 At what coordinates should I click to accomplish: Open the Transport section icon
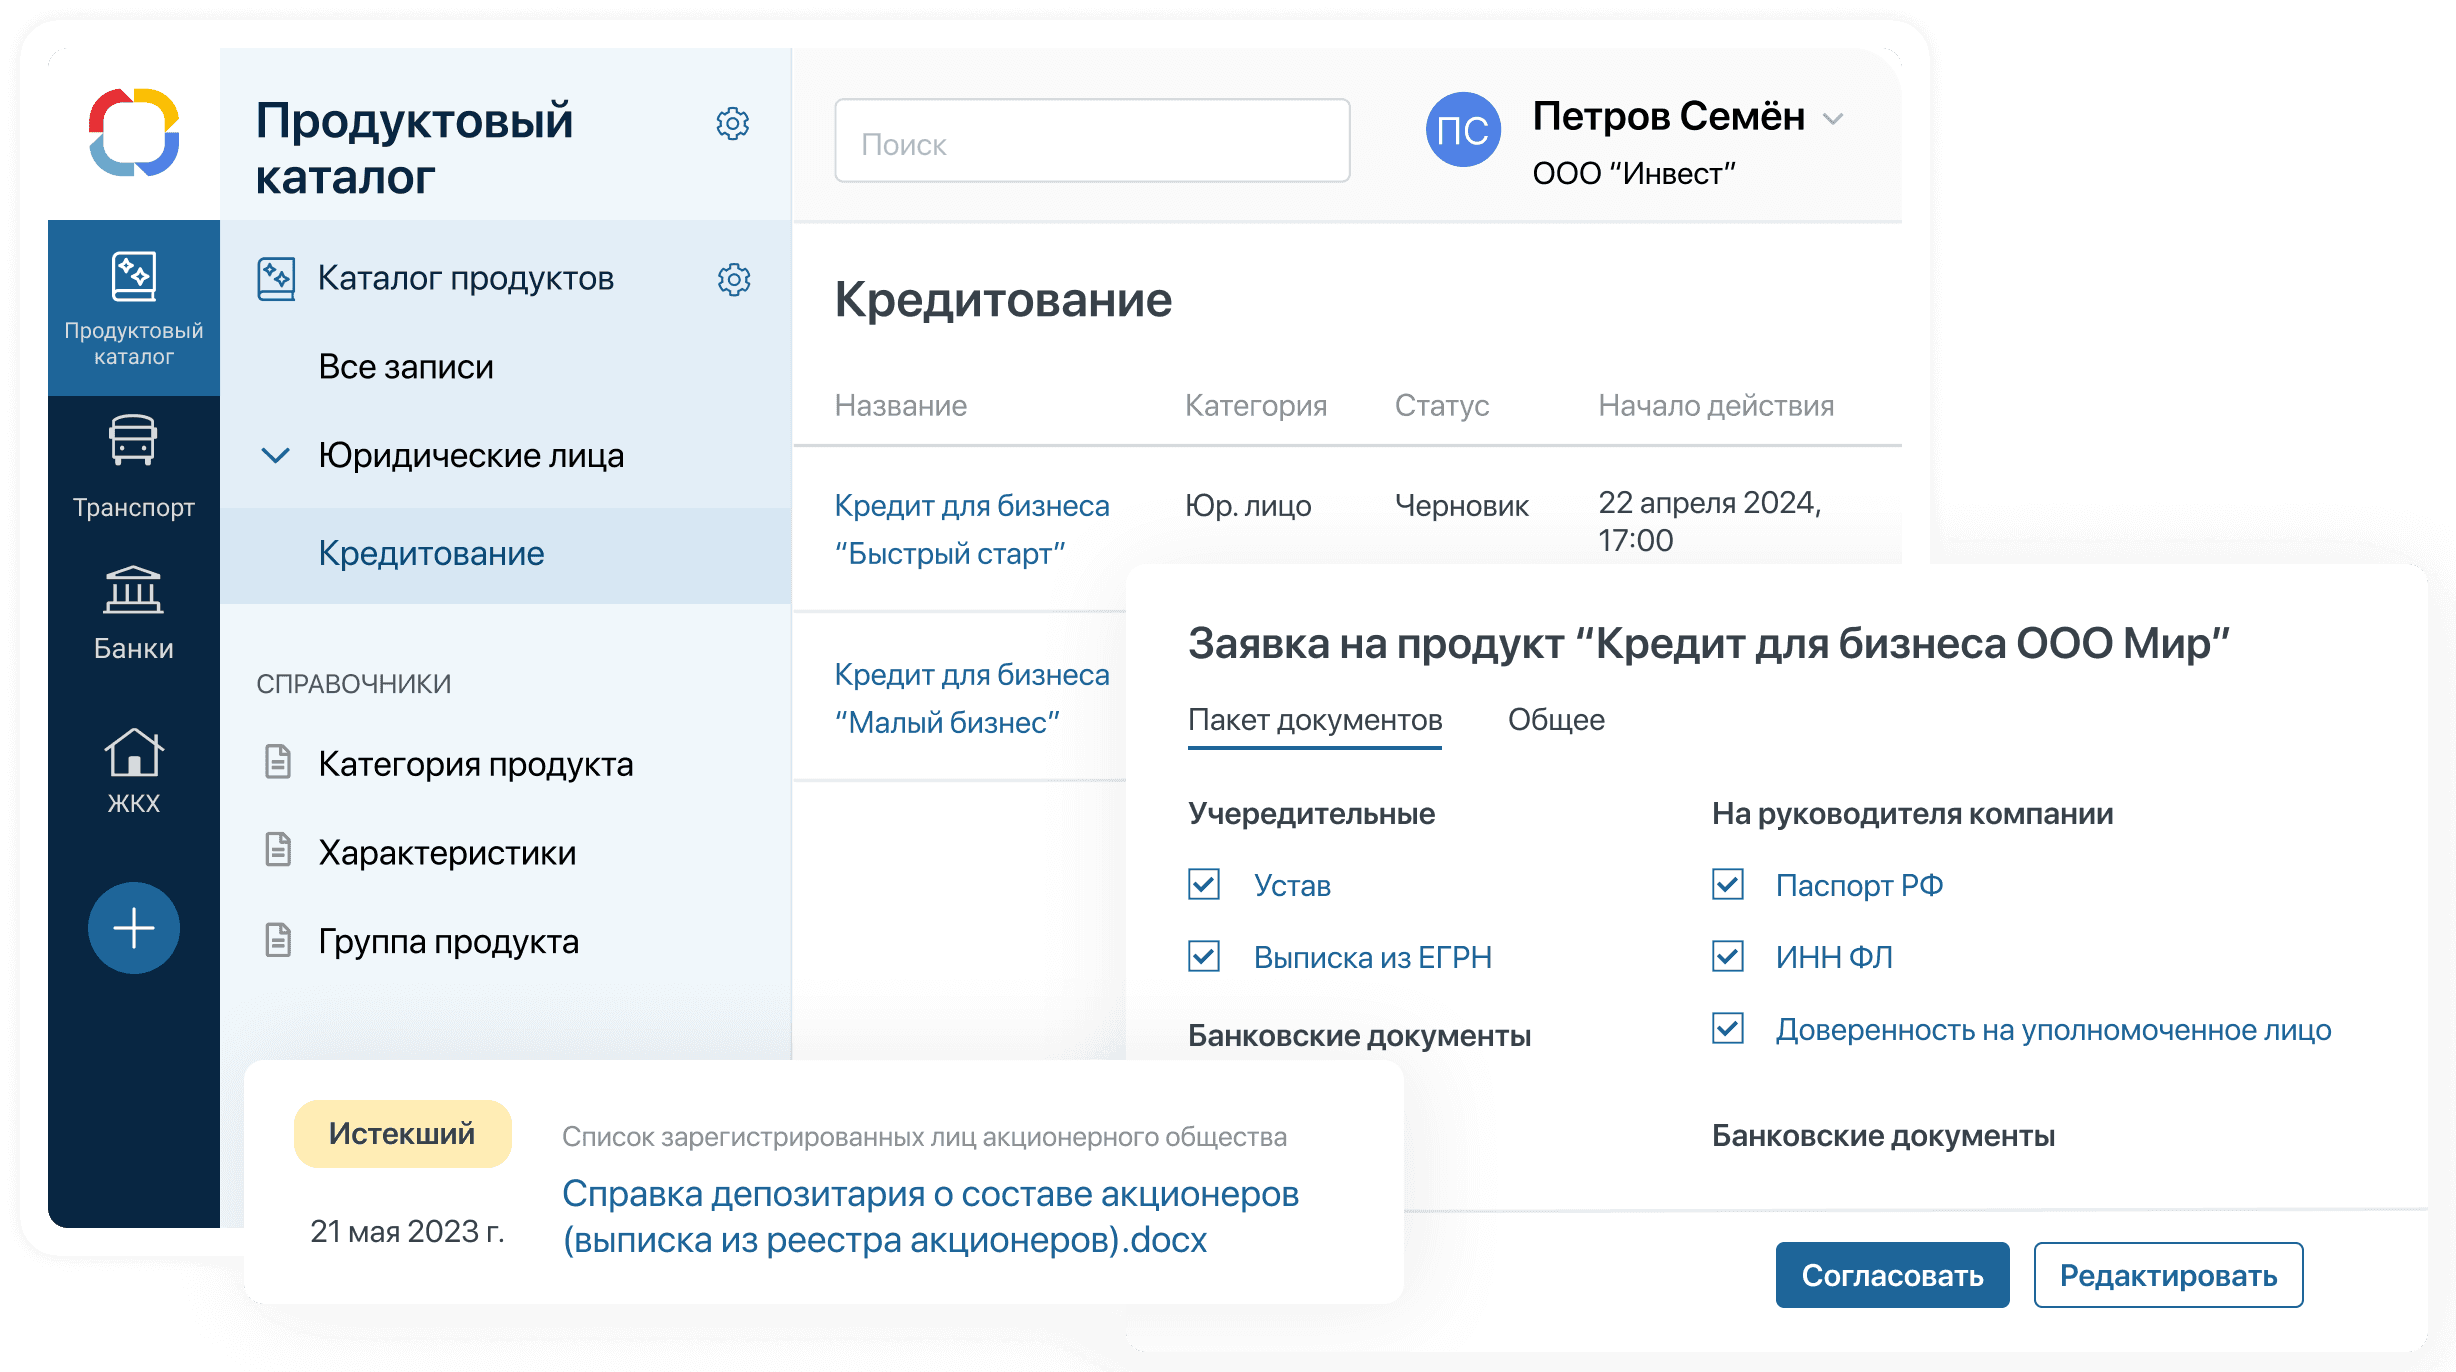click(133, 441)
